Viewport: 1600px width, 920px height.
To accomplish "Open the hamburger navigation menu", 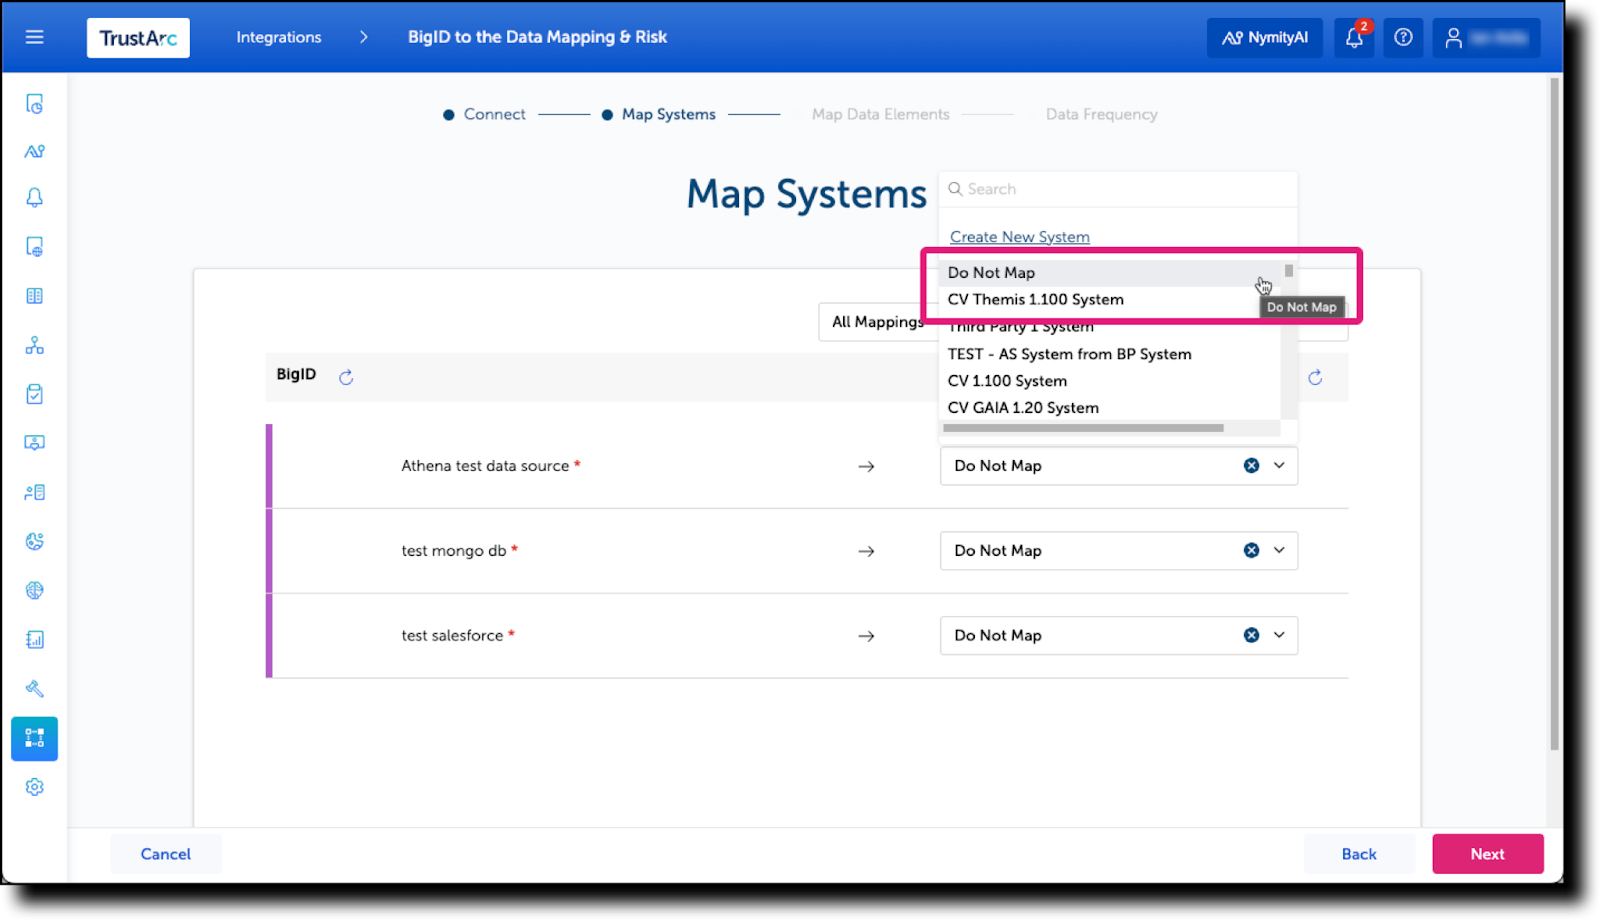I will click(34, 37).
